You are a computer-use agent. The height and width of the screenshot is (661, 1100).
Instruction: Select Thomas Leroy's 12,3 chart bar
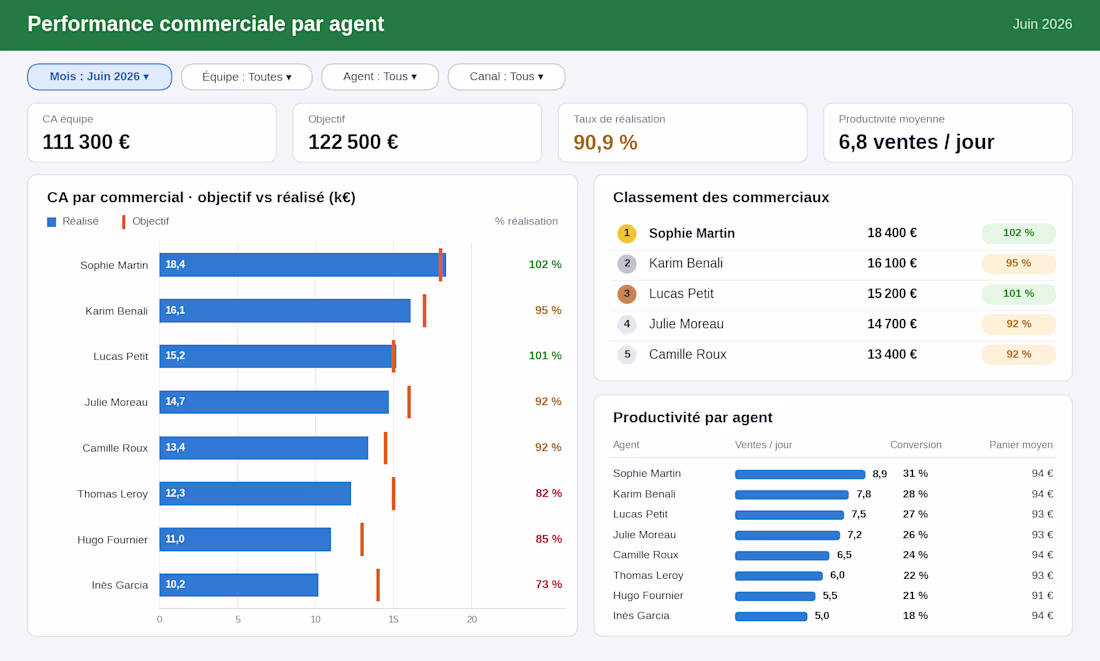[x=255, y=493]
